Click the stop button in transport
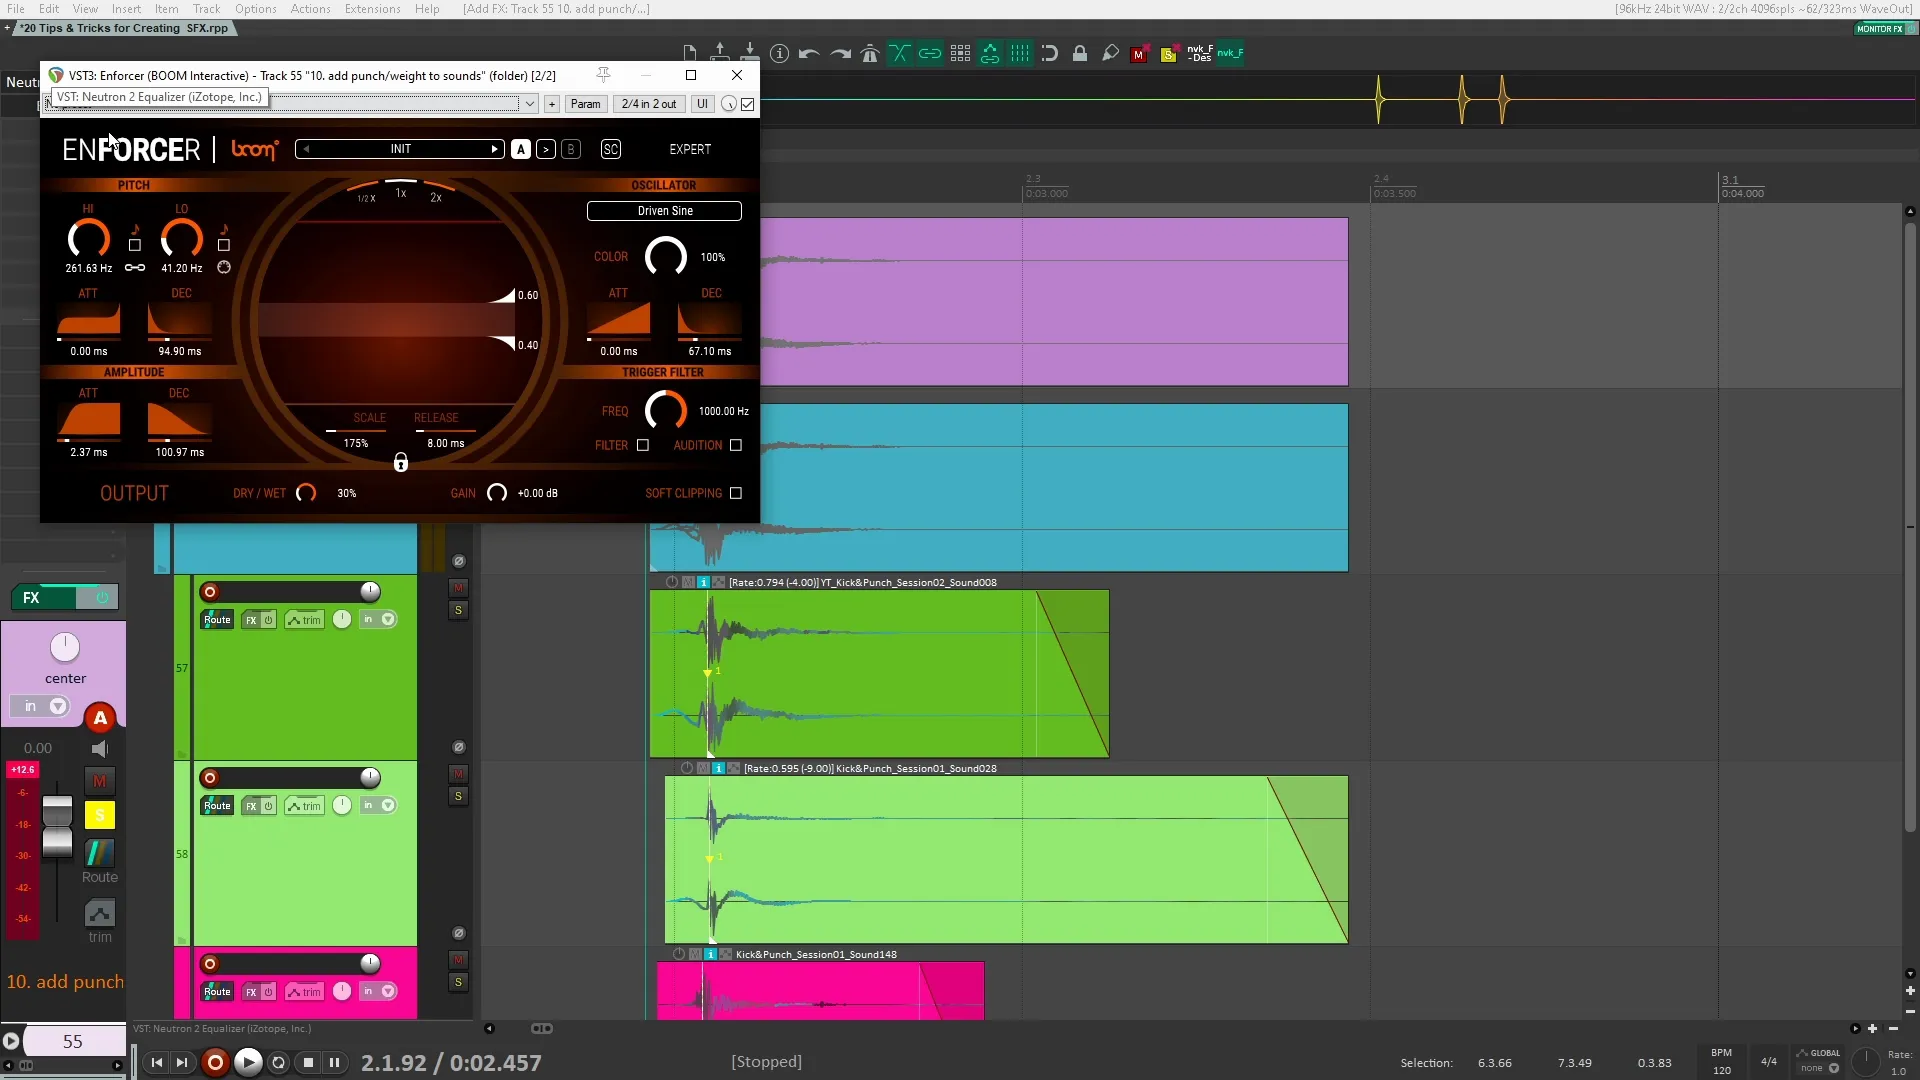Viewport: 1920px width, 1080px height. tap(308, 1063)
